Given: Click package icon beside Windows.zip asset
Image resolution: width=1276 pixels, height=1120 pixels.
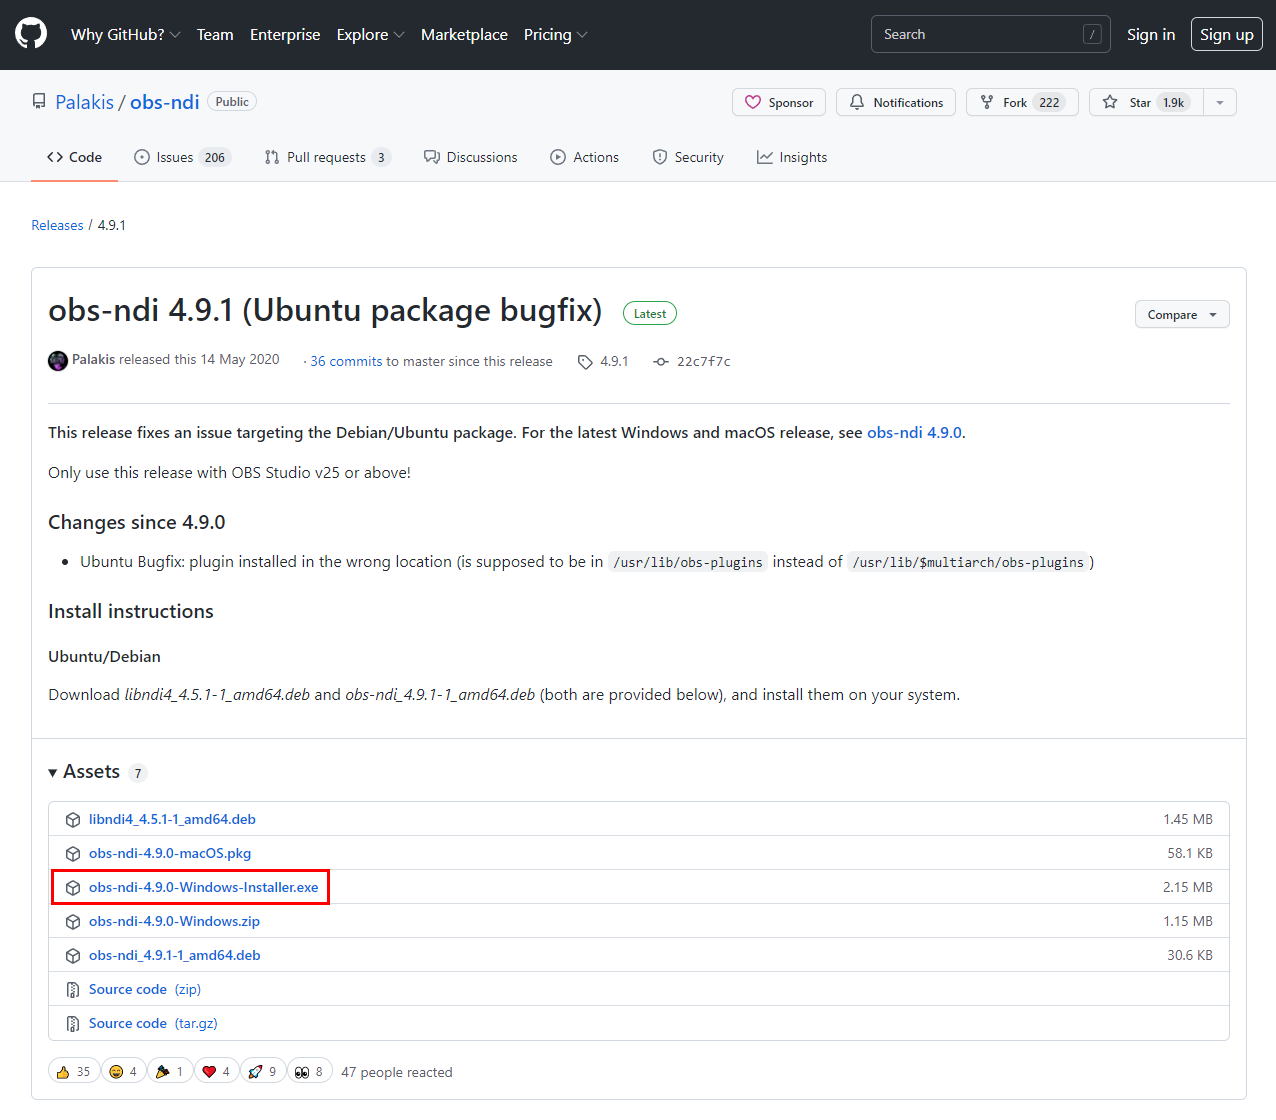Looking at the screenshot, I should coord(73,922).
